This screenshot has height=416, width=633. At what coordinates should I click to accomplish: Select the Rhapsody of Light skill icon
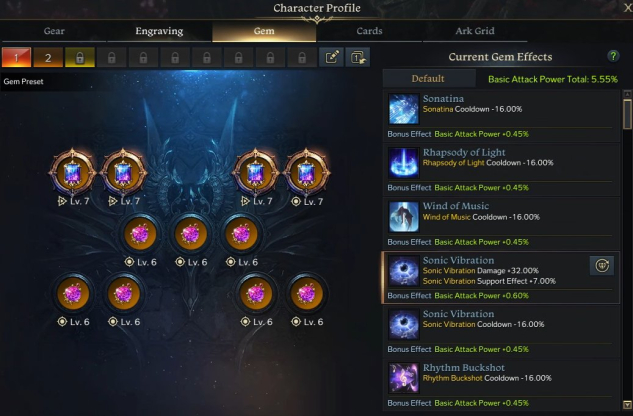coord(403,163)
